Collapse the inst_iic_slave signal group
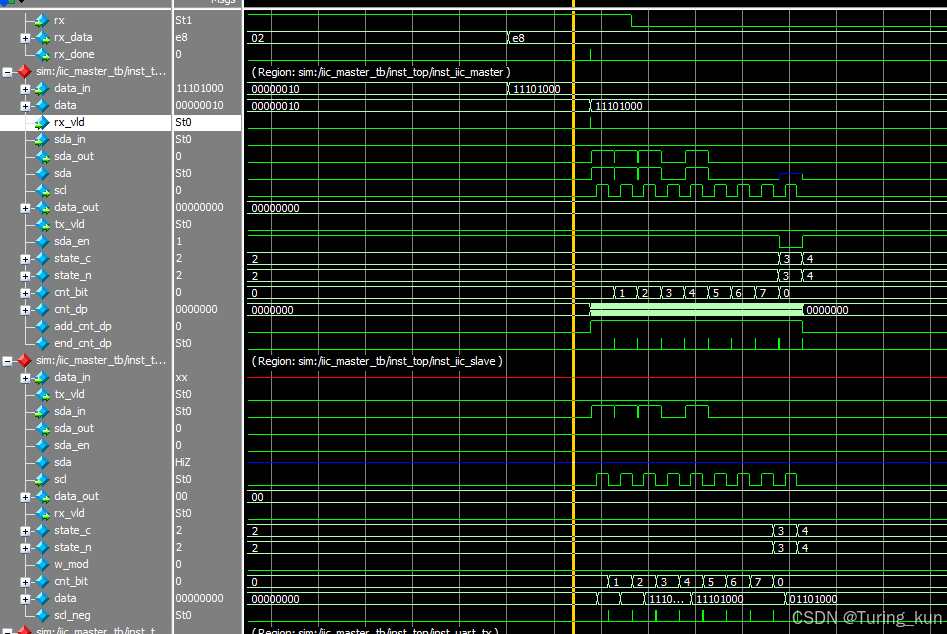This screenshot has height=634, width=947. (7, 361)
